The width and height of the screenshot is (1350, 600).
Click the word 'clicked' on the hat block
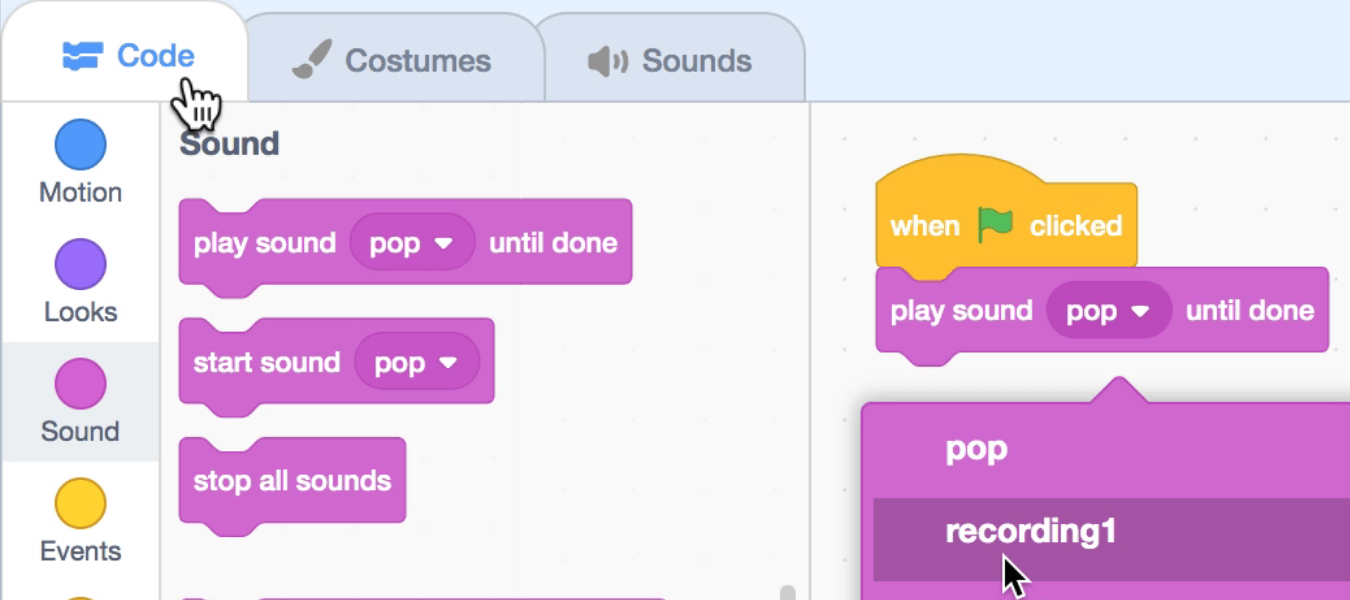pyautogui.click(x=1076, y=226)
